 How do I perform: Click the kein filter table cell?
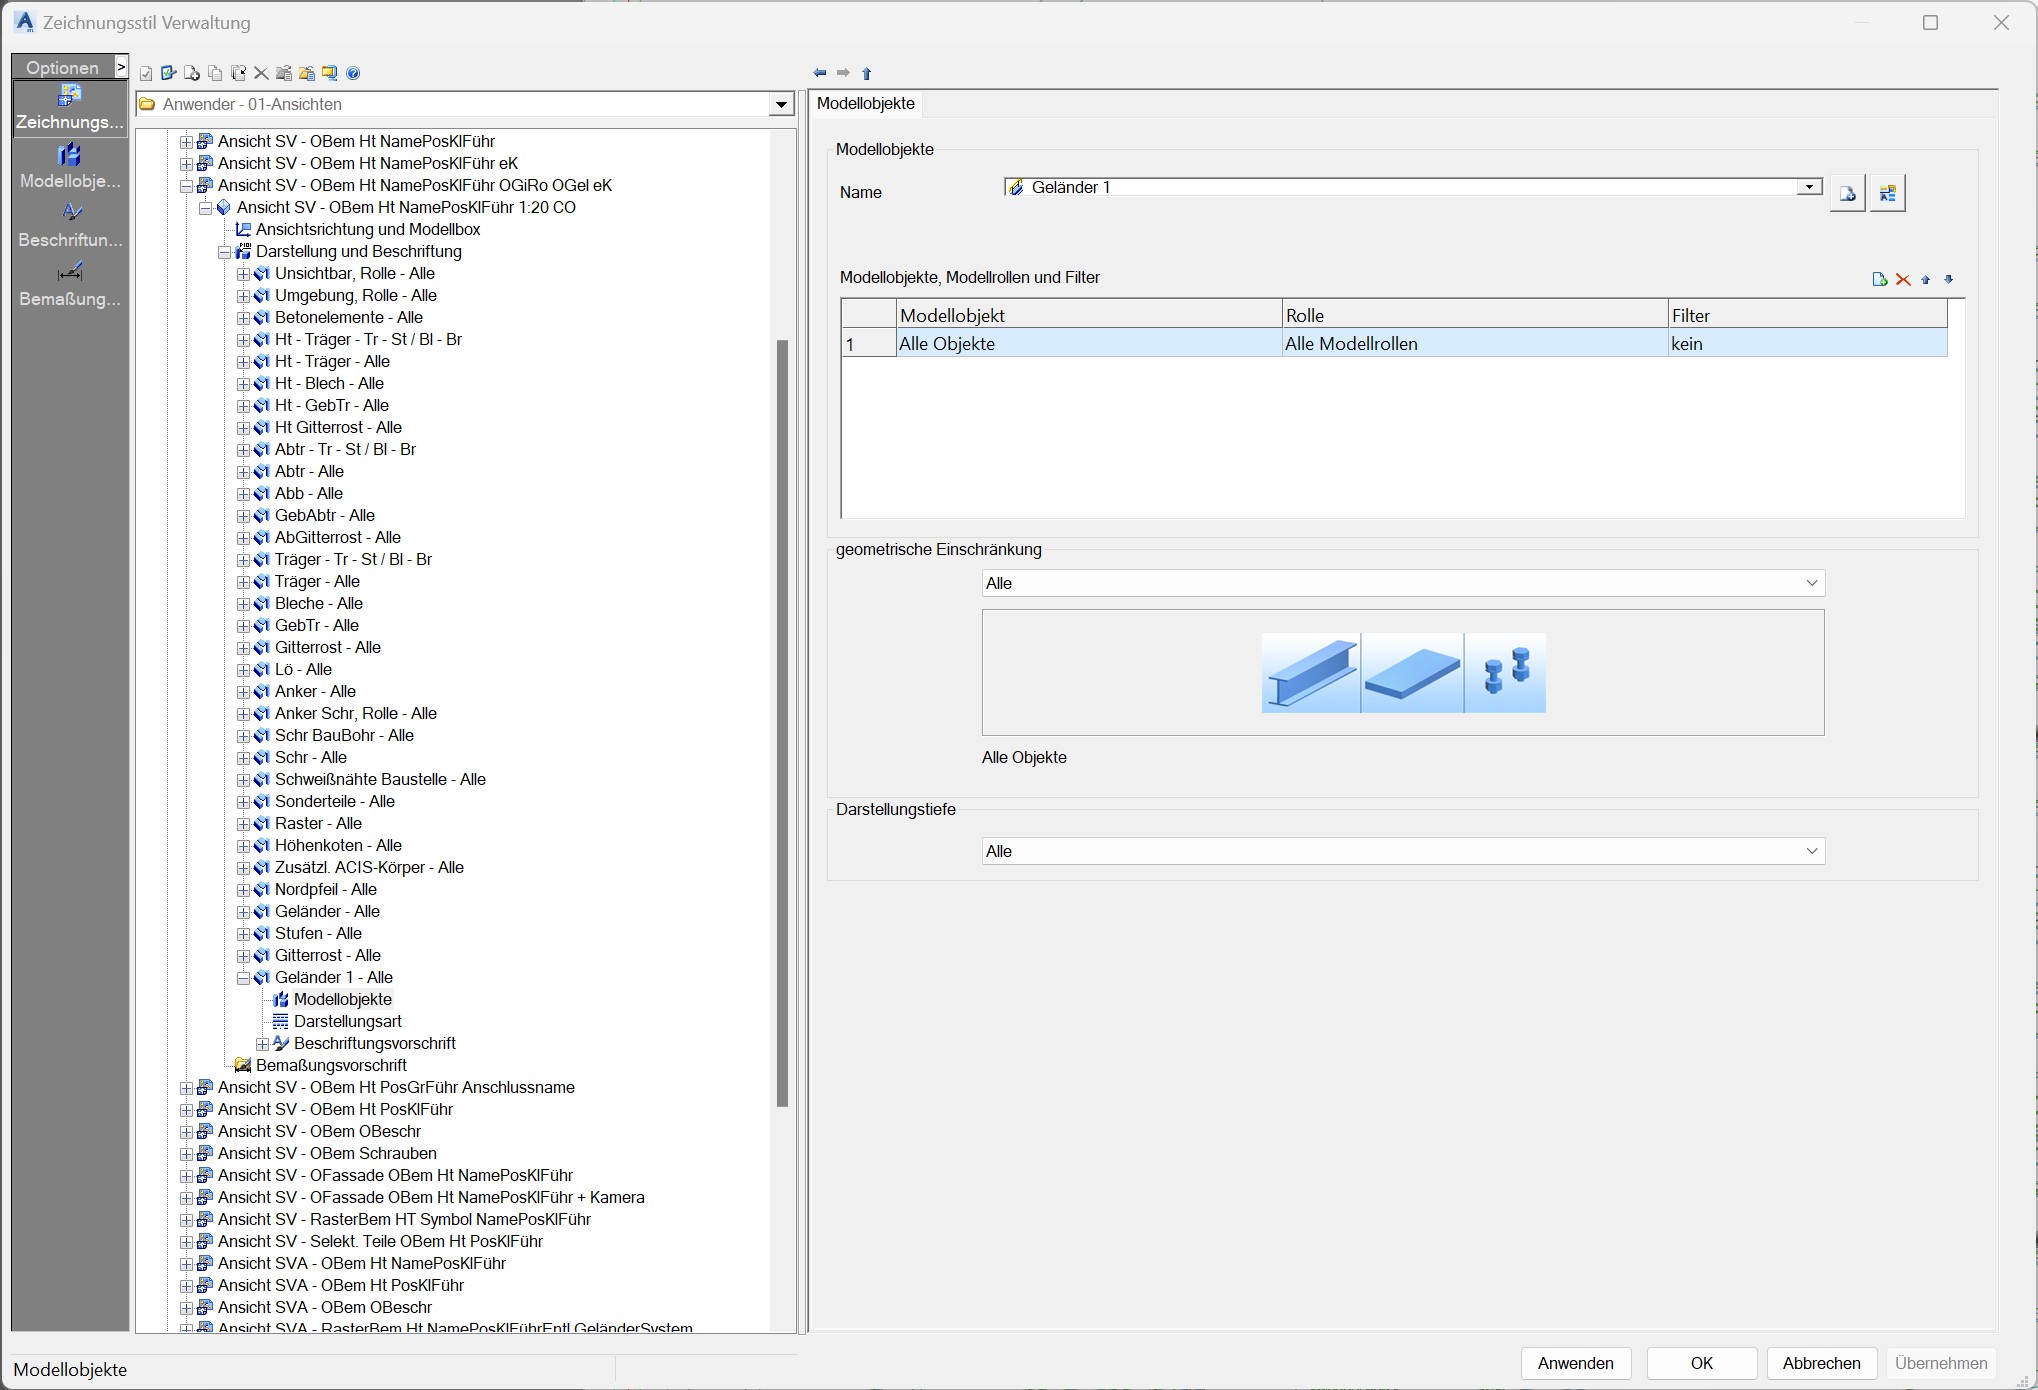(1807, 344)
